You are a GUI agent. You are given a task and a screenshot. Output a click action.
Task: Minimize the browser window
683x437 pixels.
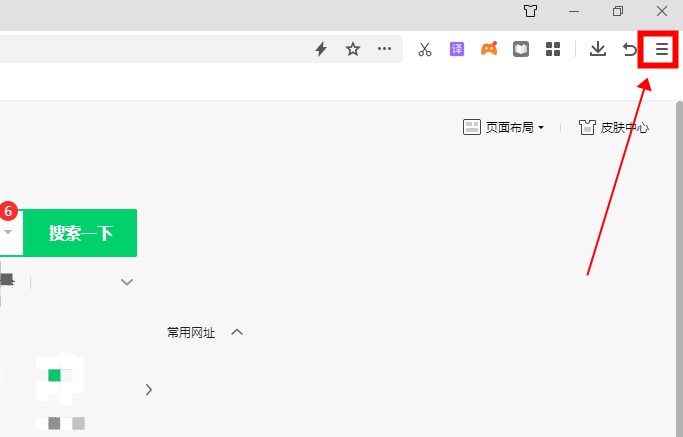click(x=574, y=11)
